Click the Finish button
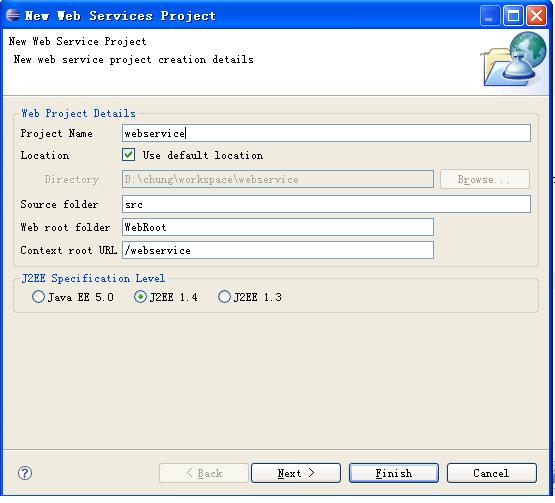Viewport: 555px width, 503px height. 394,473
